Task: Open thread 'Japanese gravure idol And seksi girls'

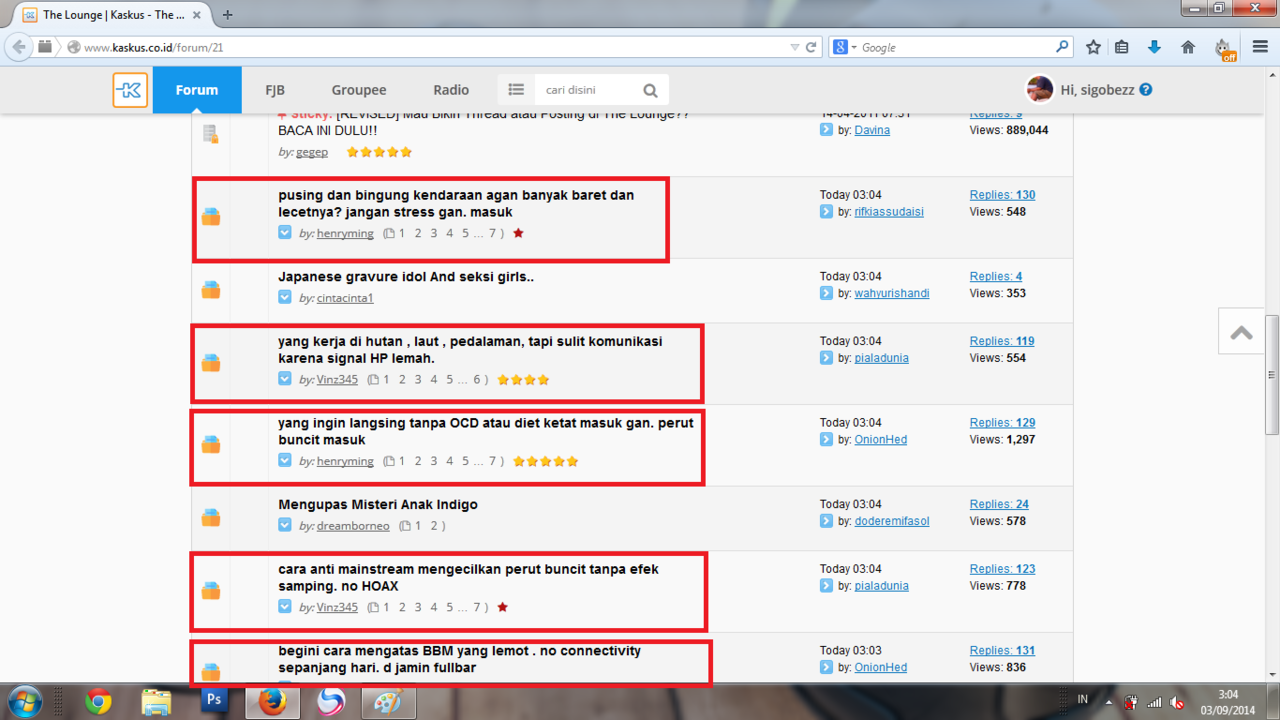Action: (406, 277)
